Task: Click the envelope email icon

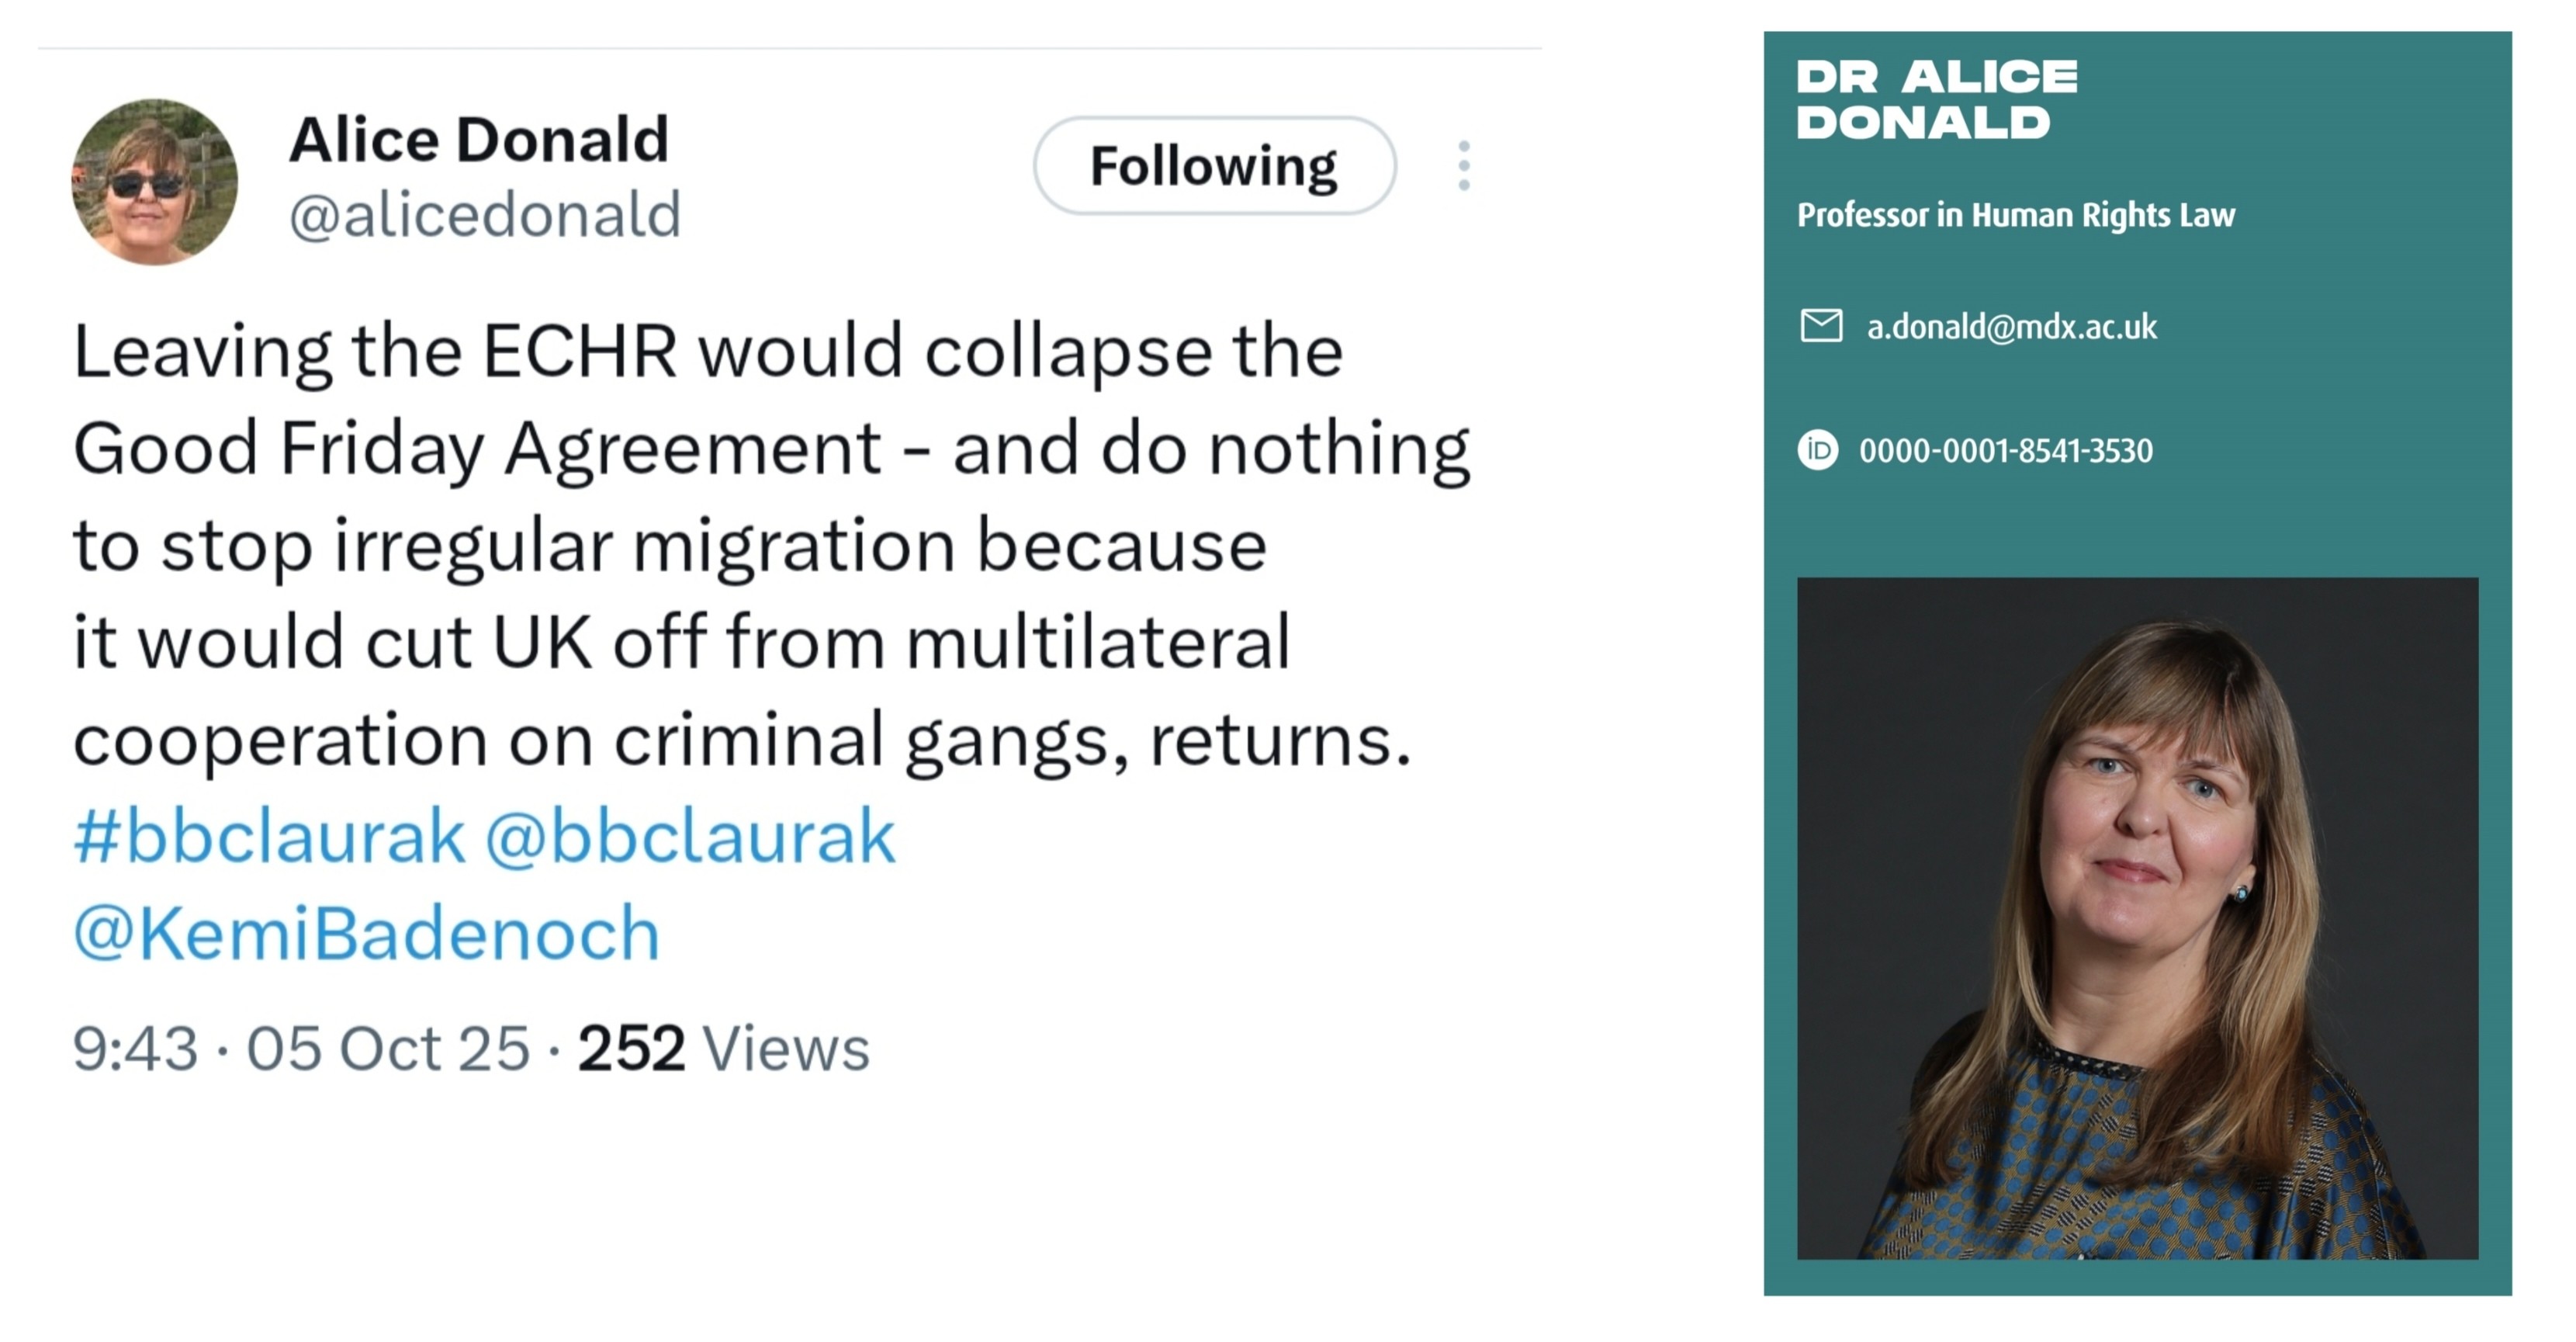Action: pos(1821,326)
